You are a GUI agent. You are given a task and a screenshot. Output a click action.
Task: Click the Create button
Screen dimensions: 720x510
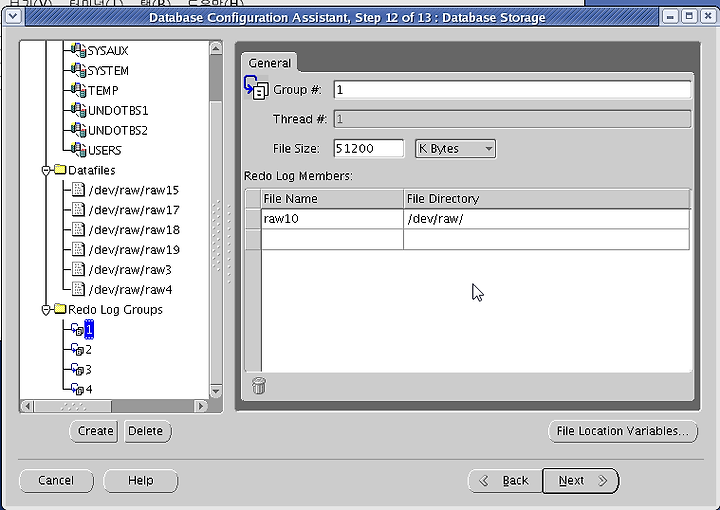95,431
